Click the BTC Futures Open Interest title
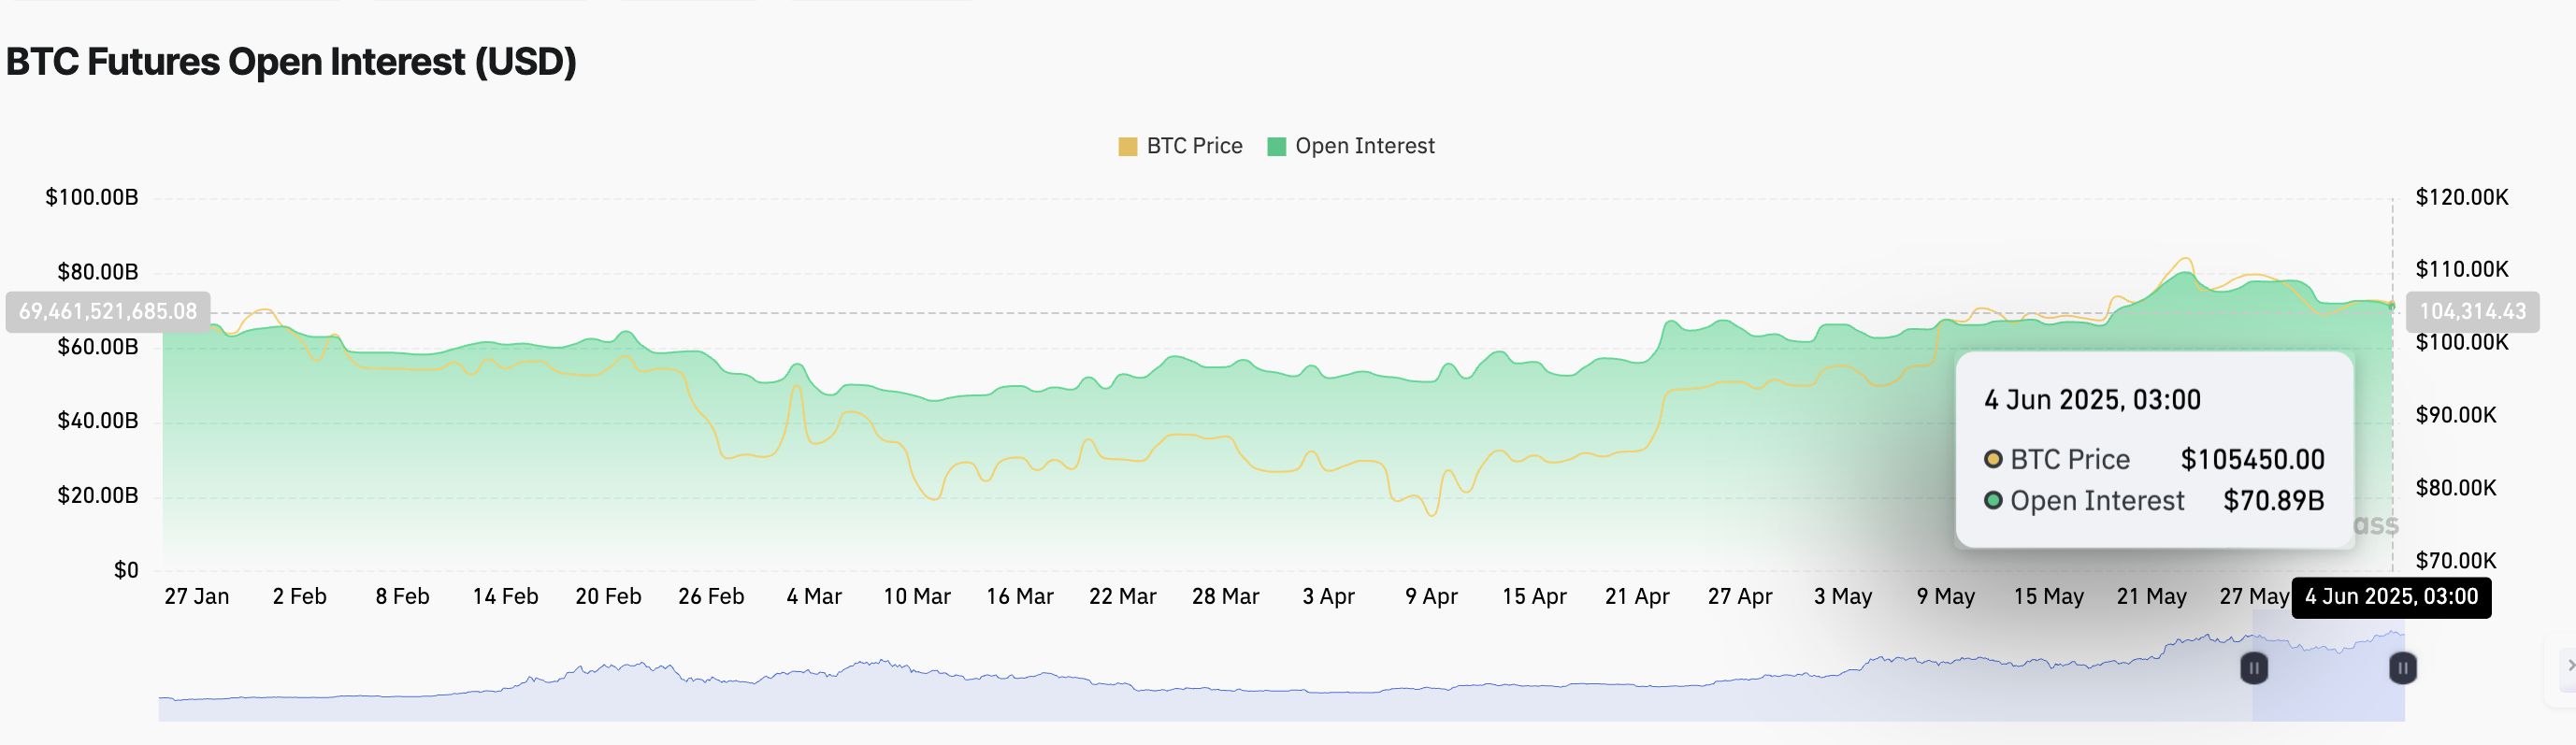Image resolution: width=2576 pixels, height=745 pixels. (x=291, y=62)
